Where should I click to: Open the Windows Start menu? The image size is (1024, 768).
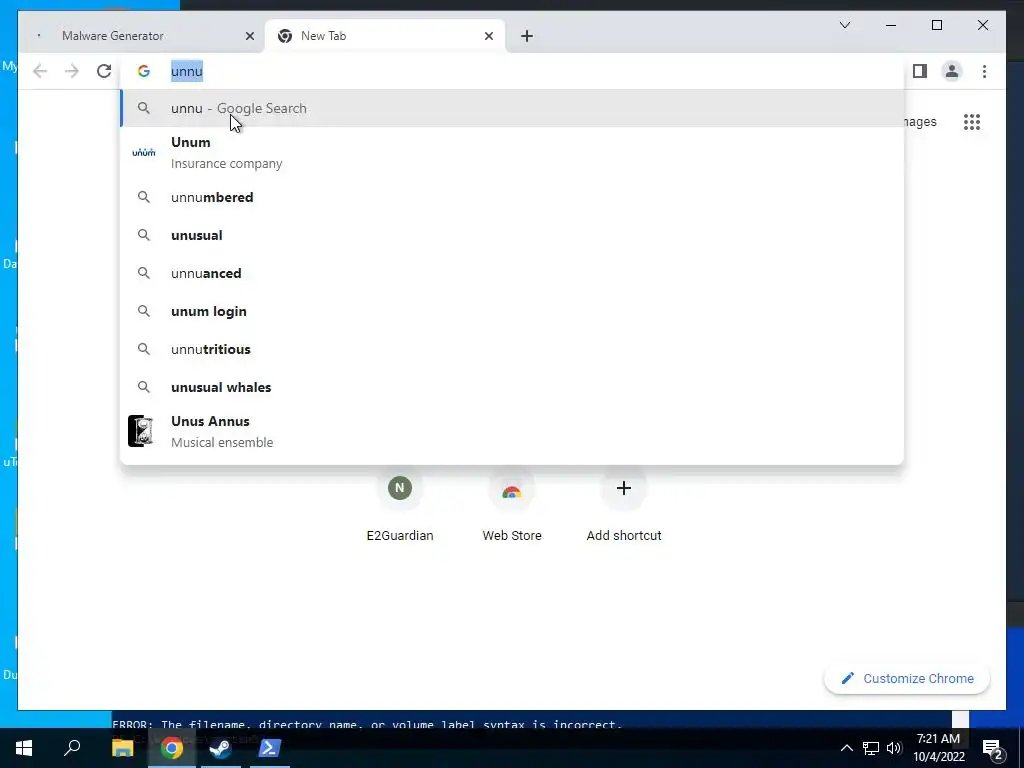(x=24, y=748)
